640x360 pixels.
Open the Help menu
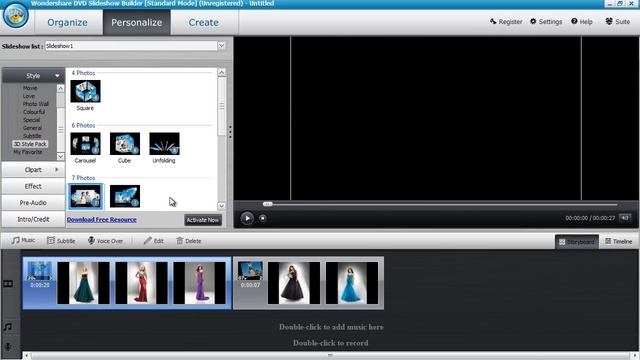click(x=582, y=22)
